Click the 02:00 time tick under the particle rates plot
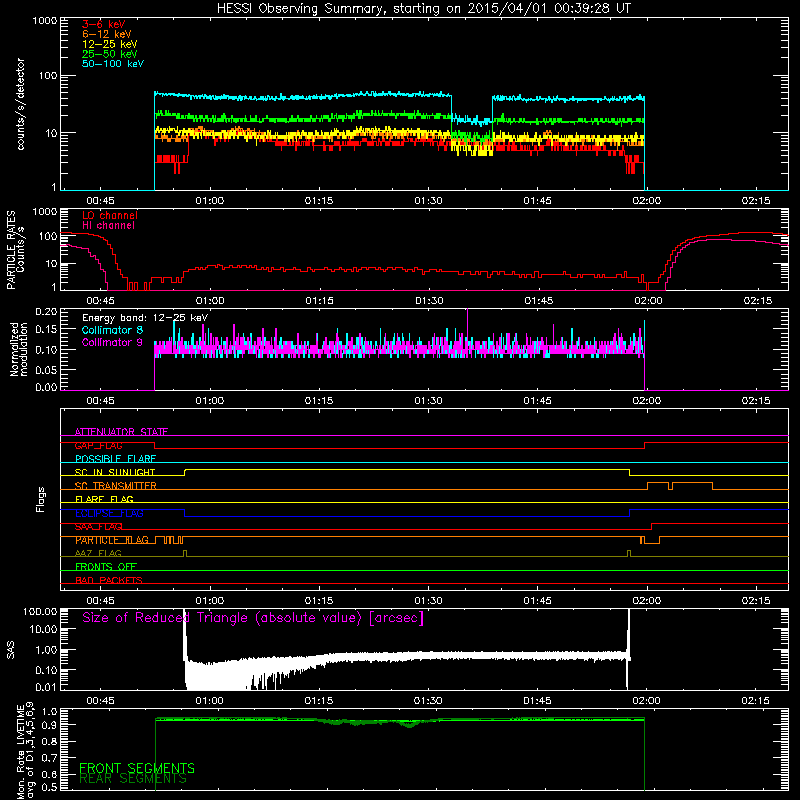 click(x=648, y=301)
